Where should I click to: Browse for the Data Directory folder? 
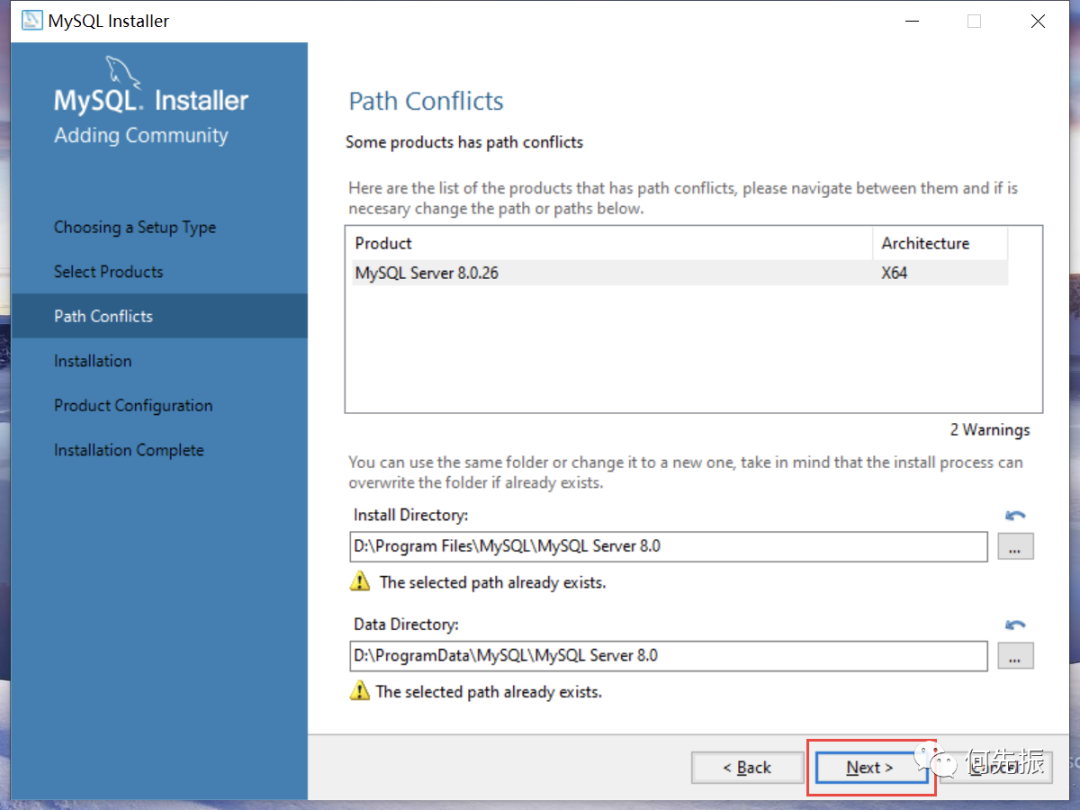(x=1015, y=656)
